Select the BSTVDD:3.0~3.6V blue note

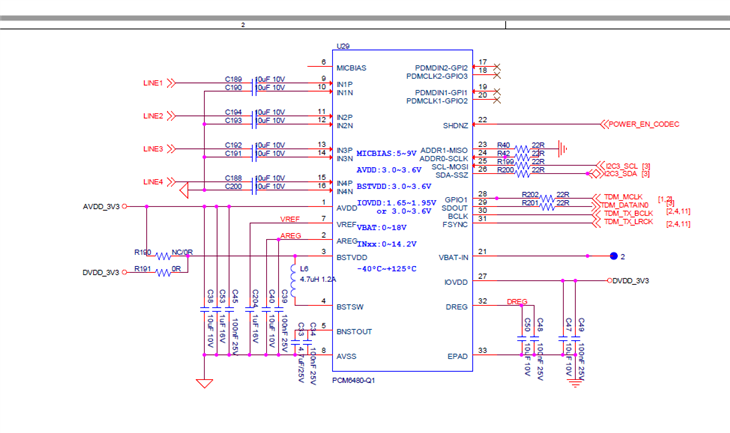(394, 186)
